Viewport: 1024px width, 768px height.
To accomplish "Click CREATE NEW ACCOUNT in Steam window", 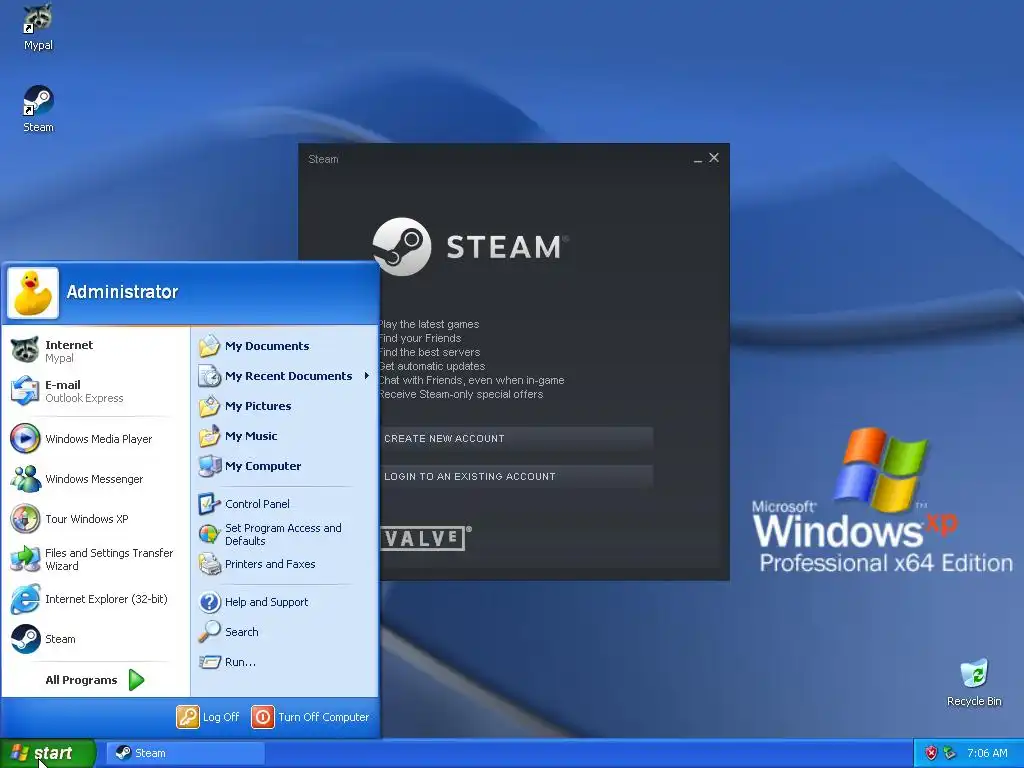I will 516,438.
